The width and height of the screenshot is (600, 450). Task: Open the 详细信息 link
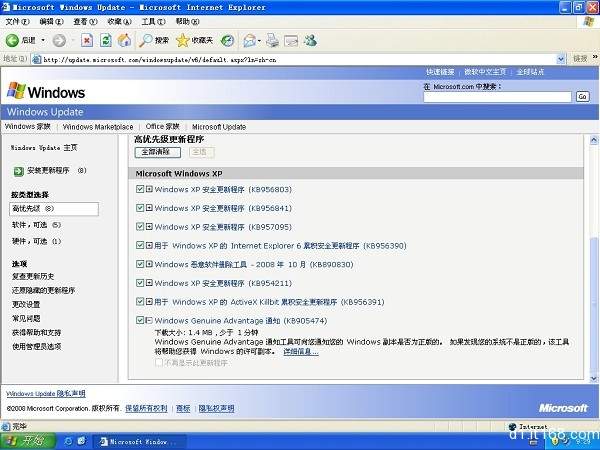click(x=301, y=351)
